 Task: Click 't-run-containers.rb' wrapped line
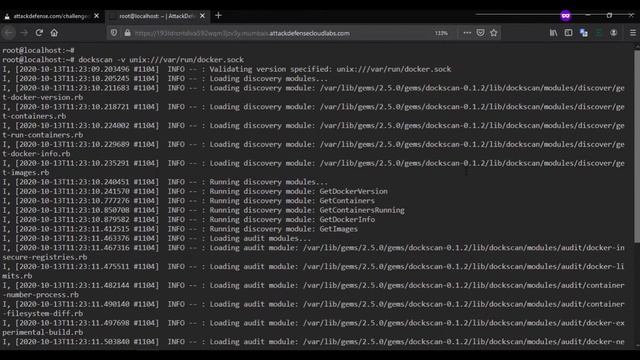[x=42, y=135]
